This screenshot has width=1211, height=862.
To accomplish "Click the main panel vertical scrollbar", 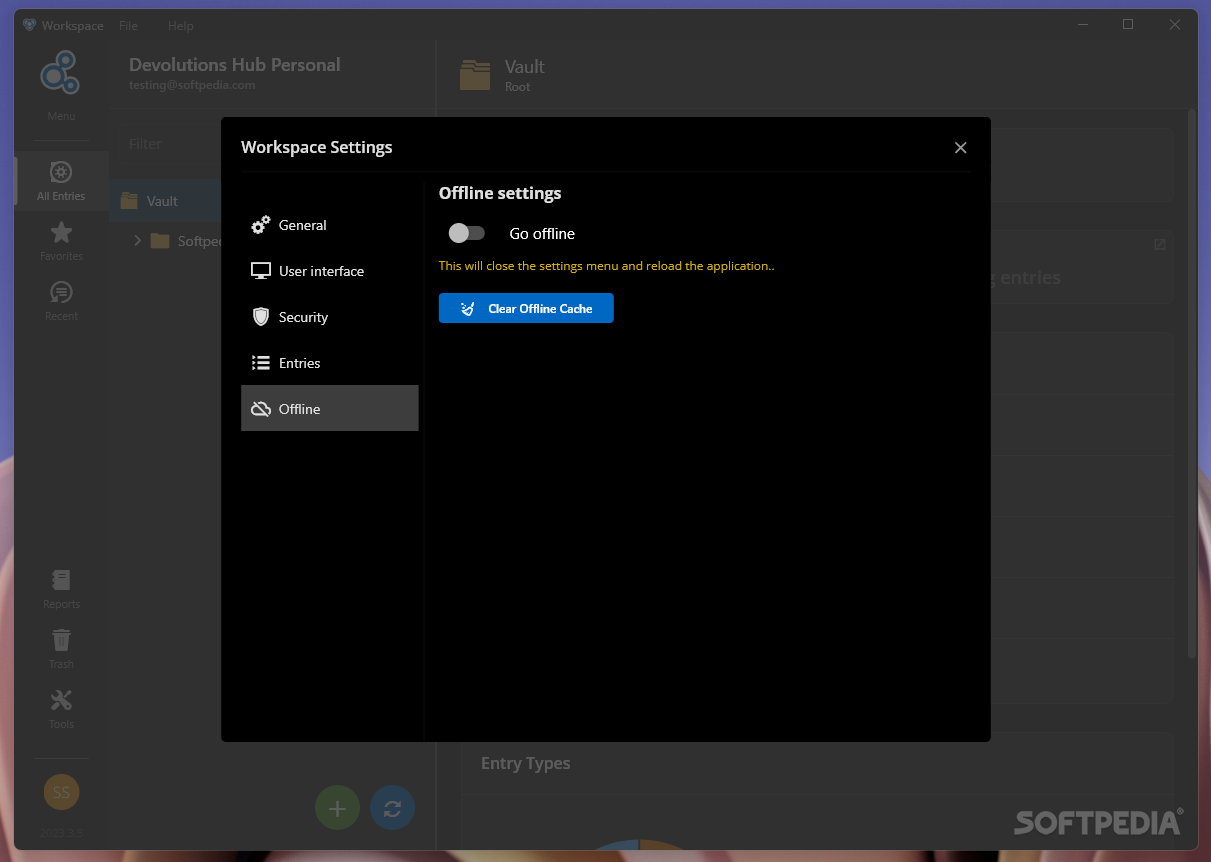I will click(x=1190, y=383).
